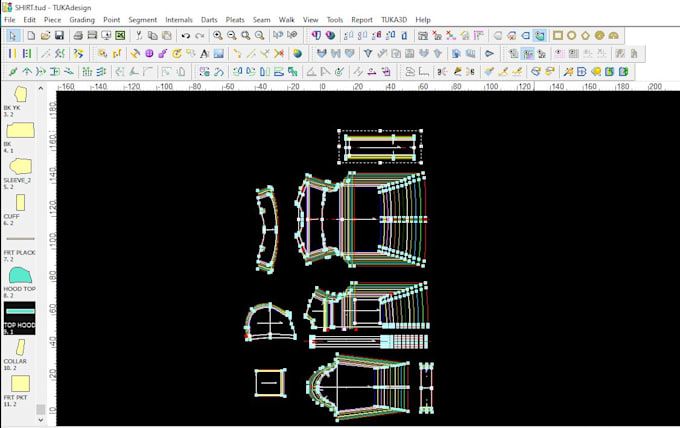This screenshot has width=680, height=428.
Task: Click the Undo arrow icon
Action: (185, 36)
